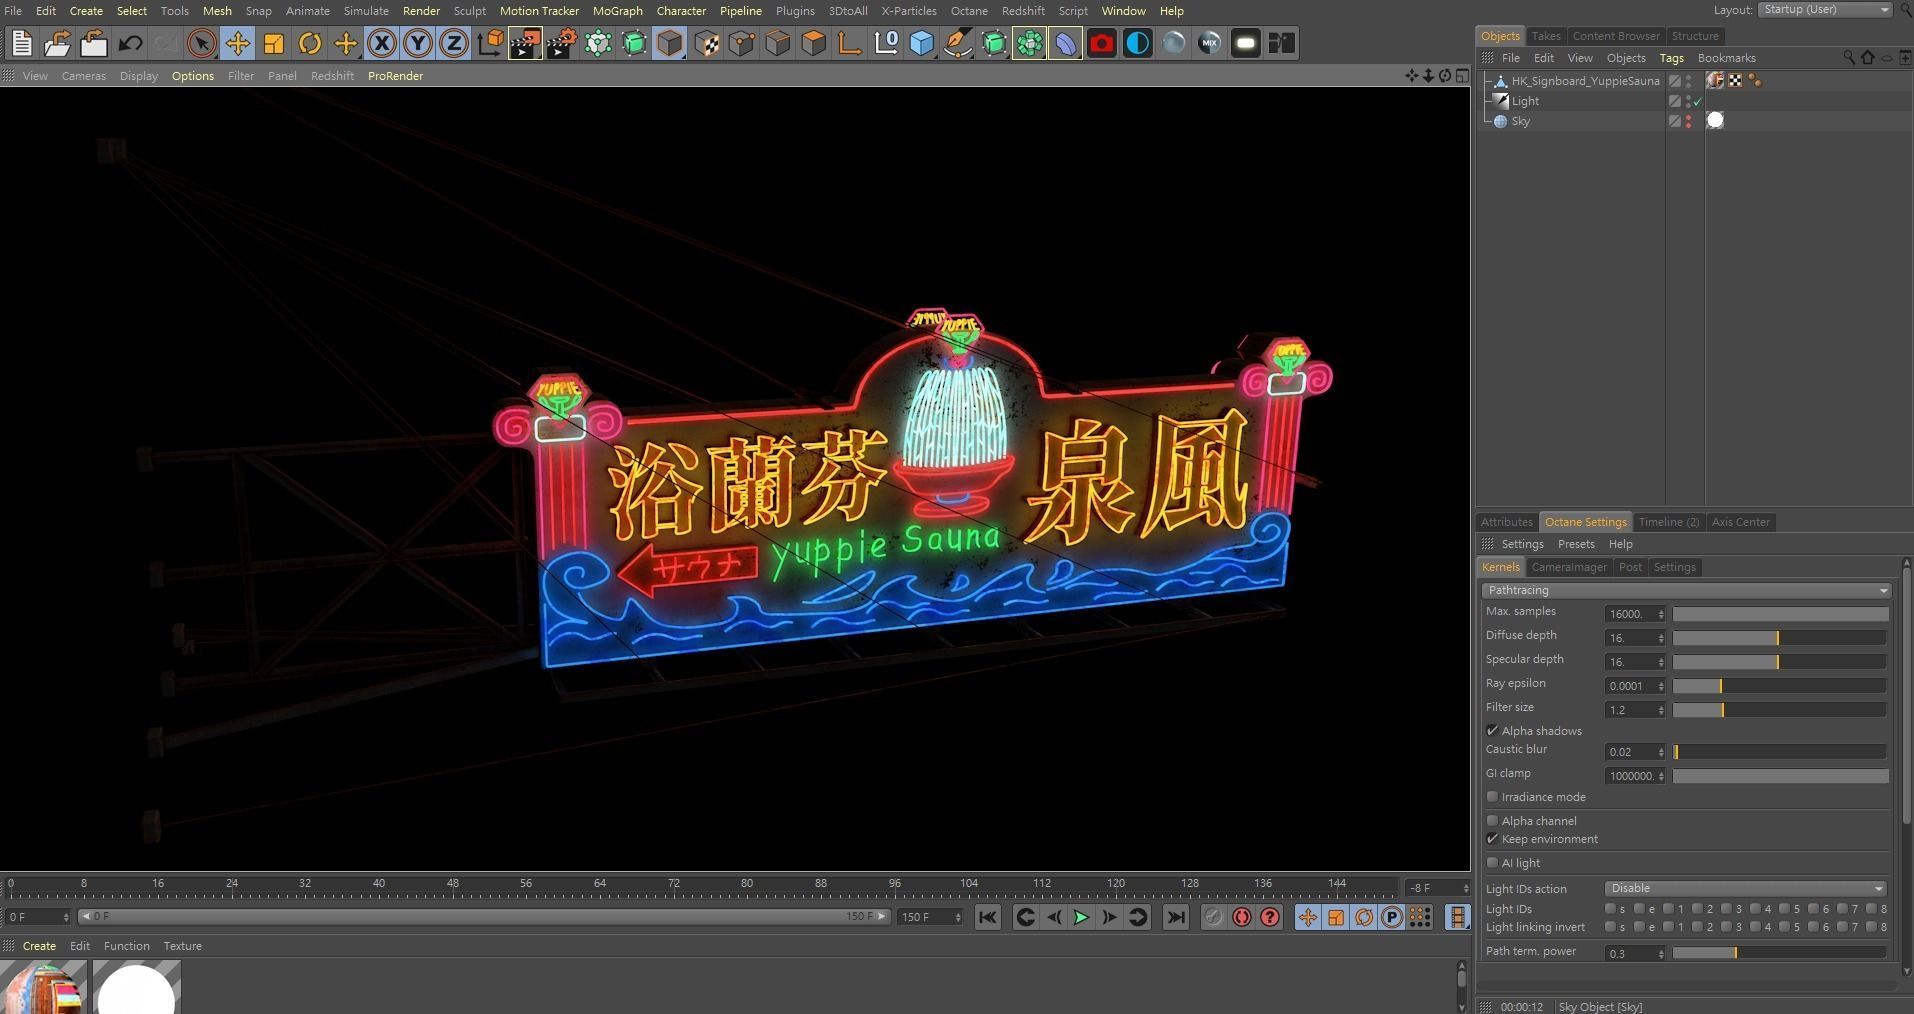The image size is (1914, 1014).
Task: Click the New document icon in toolbar
Action: pos(21,43)
